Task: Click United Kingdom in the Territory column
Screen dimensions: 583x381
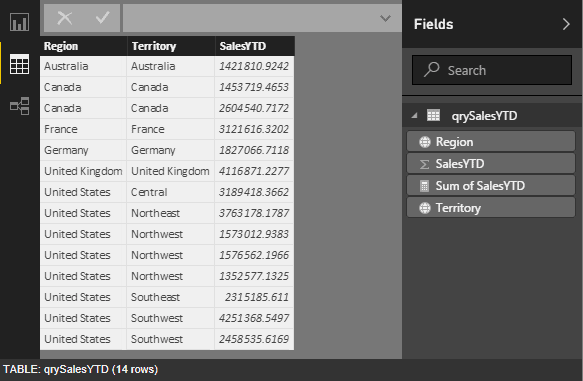Action: point(170,171)
